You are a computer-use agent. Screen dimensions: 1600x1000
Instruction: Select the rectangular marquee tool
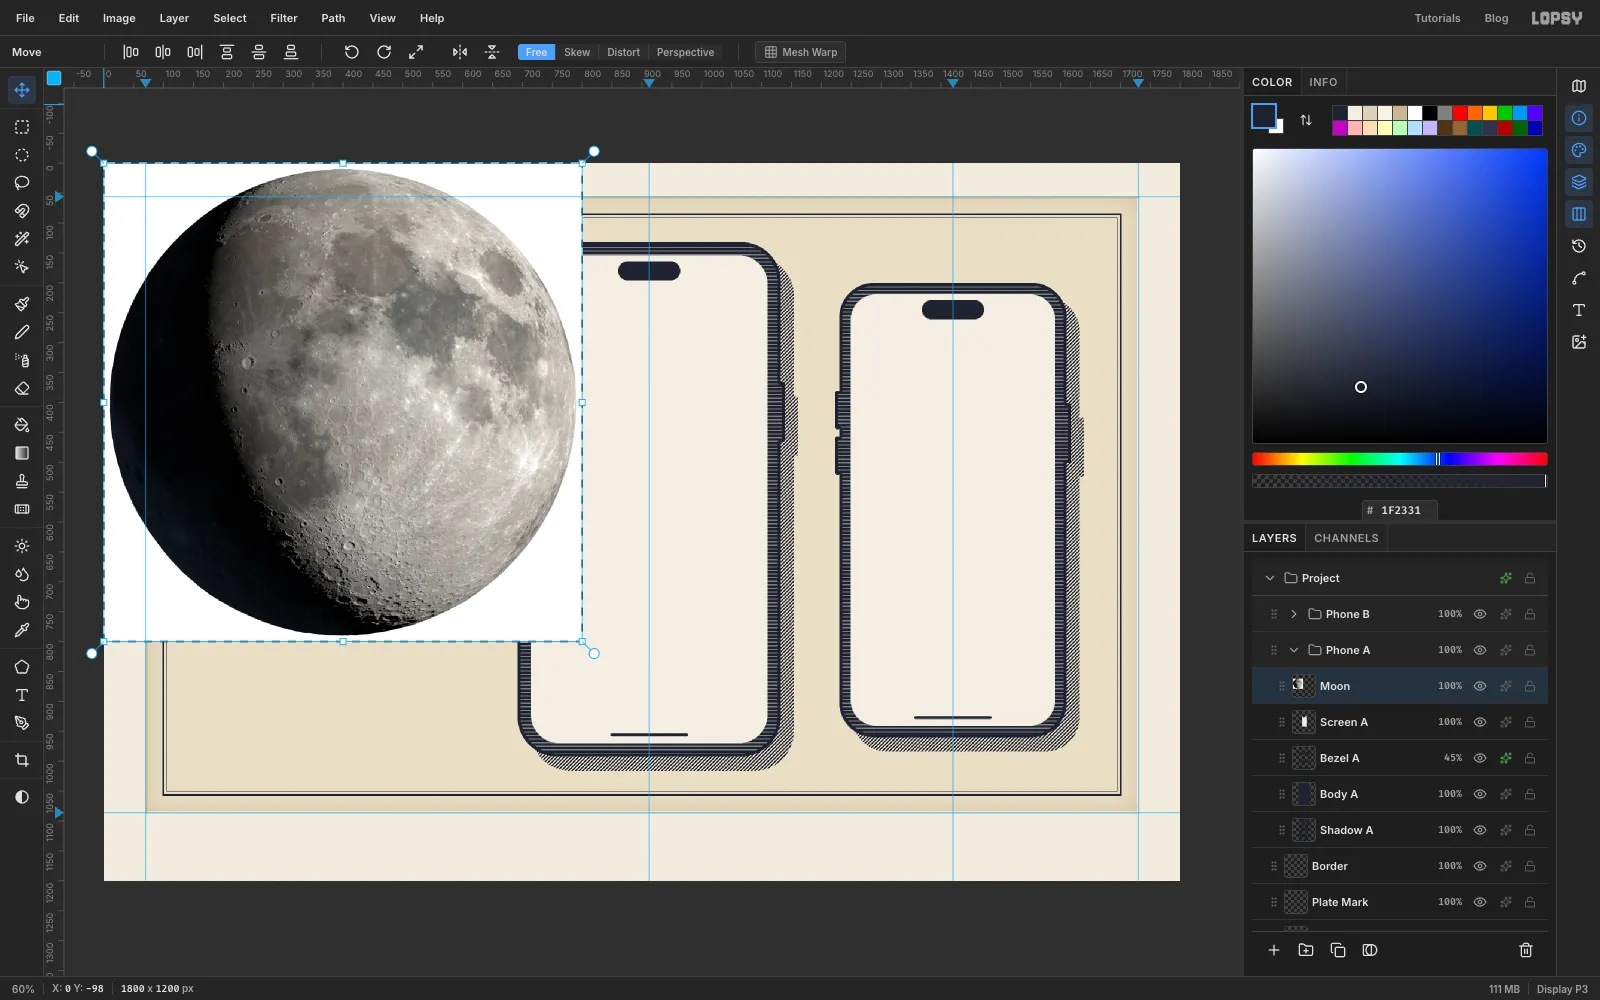(x=21, y=127)
